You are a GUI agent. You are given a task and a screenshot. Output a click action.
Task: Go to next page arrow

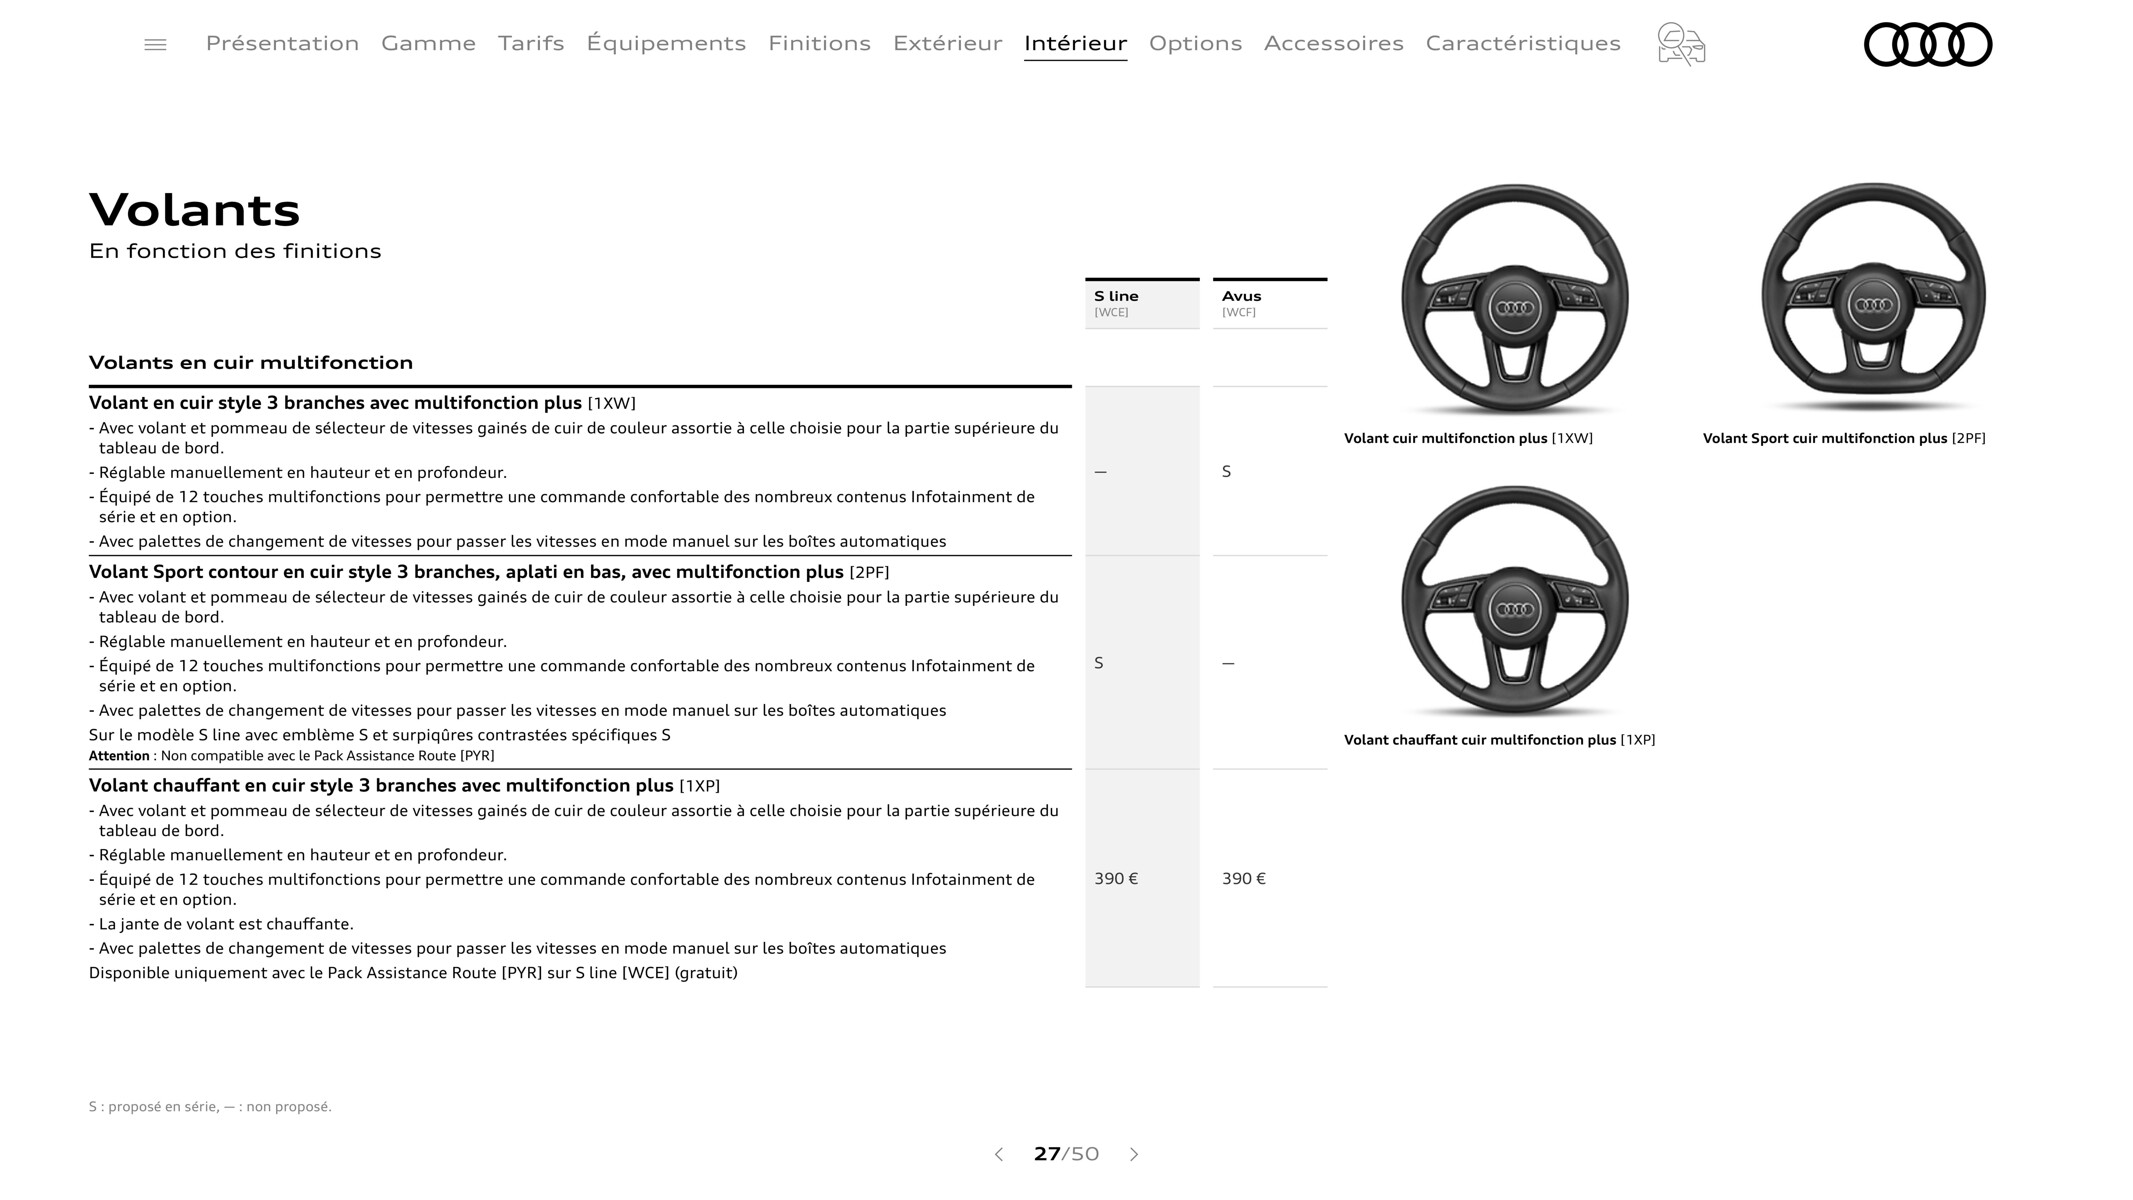coord(1134,1154)
